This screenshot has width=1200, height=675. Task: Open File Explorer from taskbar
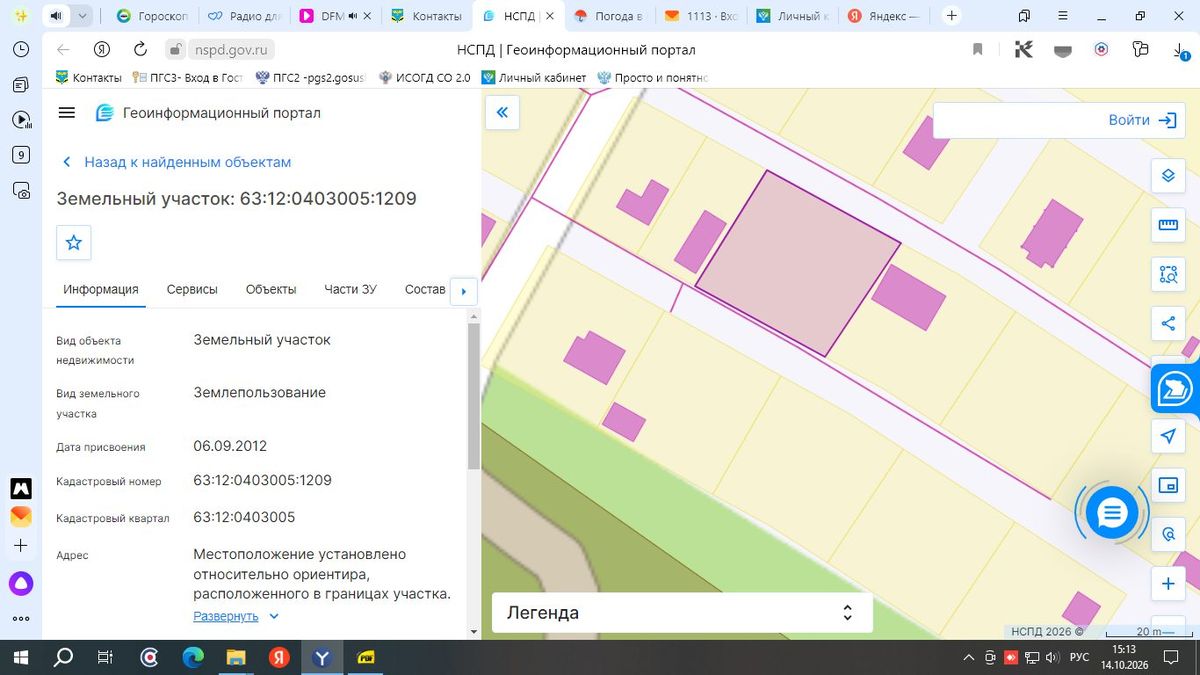pyautogui.click(x=236, y=657)
